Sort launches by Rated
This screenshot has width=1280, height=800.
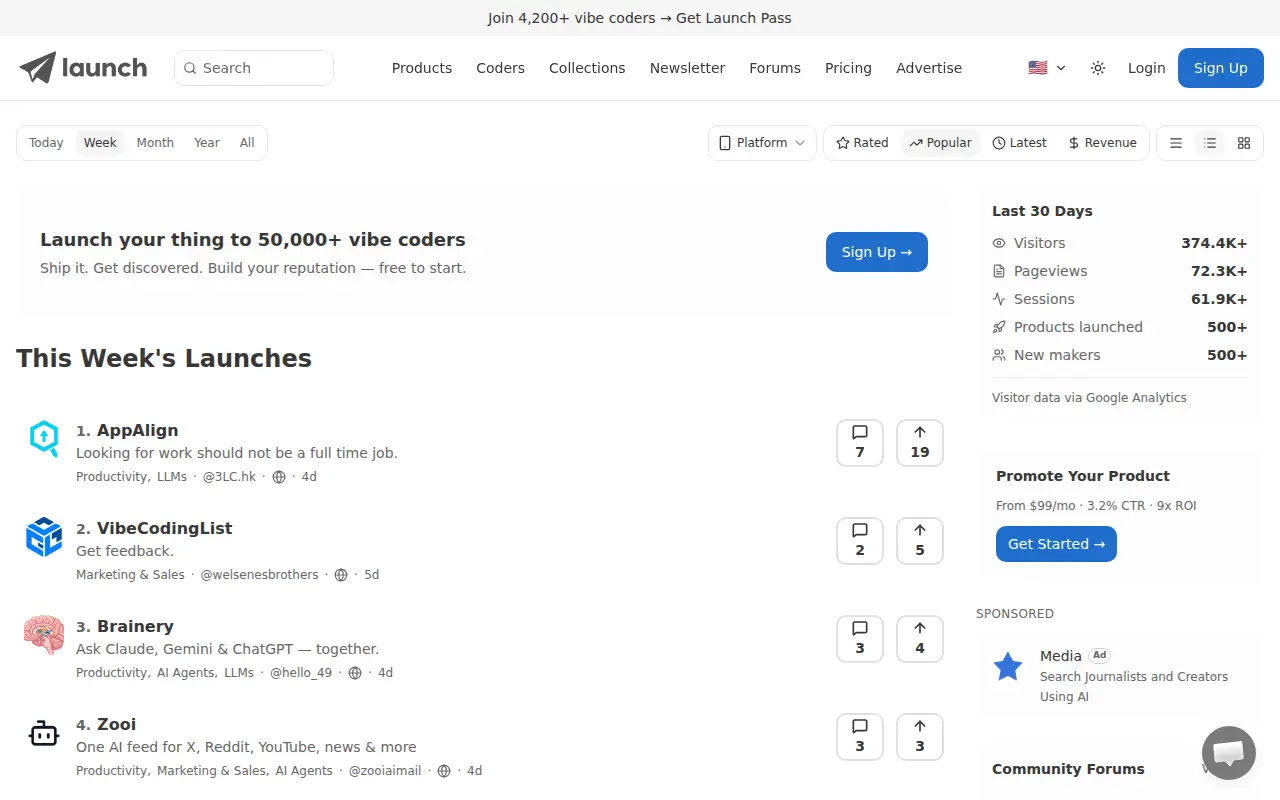point(862,143)
